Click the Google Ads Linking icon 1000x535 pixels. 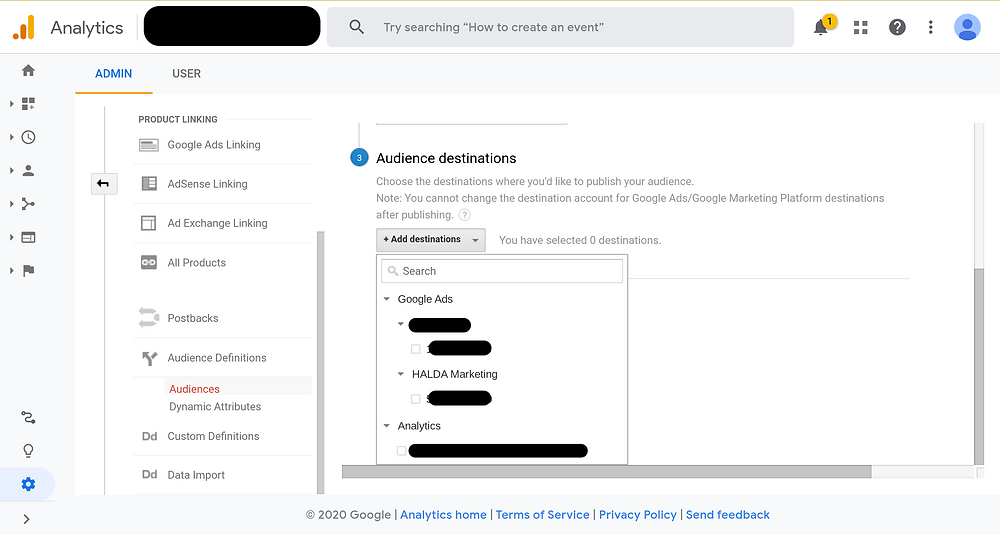click(149, 145)
